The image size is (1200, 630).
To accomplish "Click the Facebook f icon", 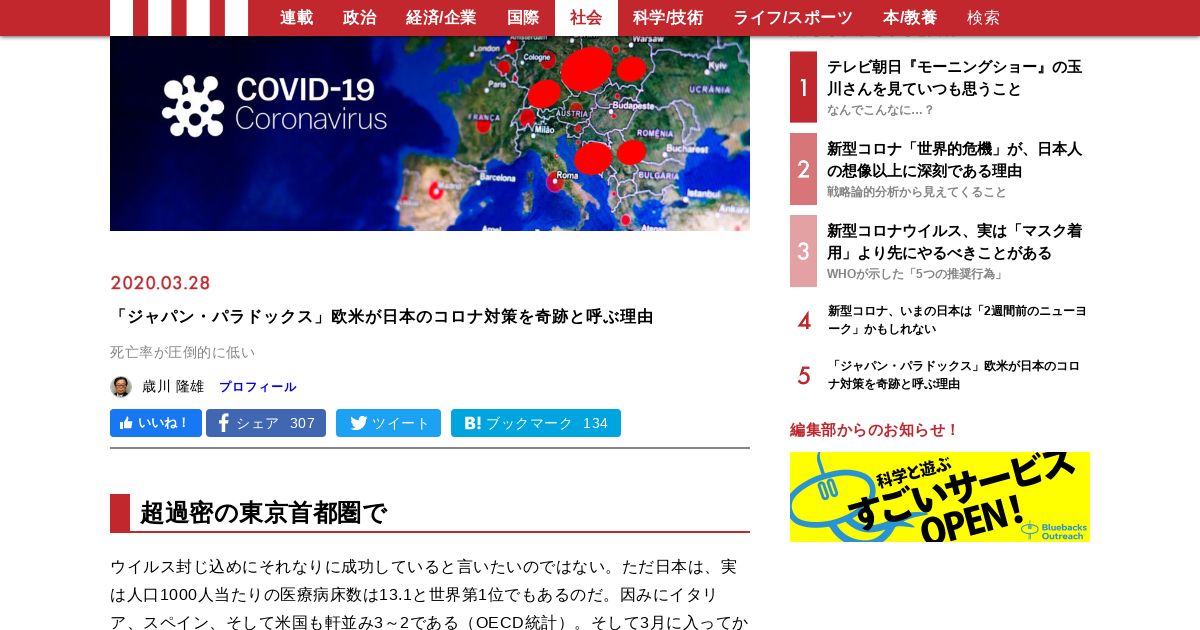I will point(224,423).
